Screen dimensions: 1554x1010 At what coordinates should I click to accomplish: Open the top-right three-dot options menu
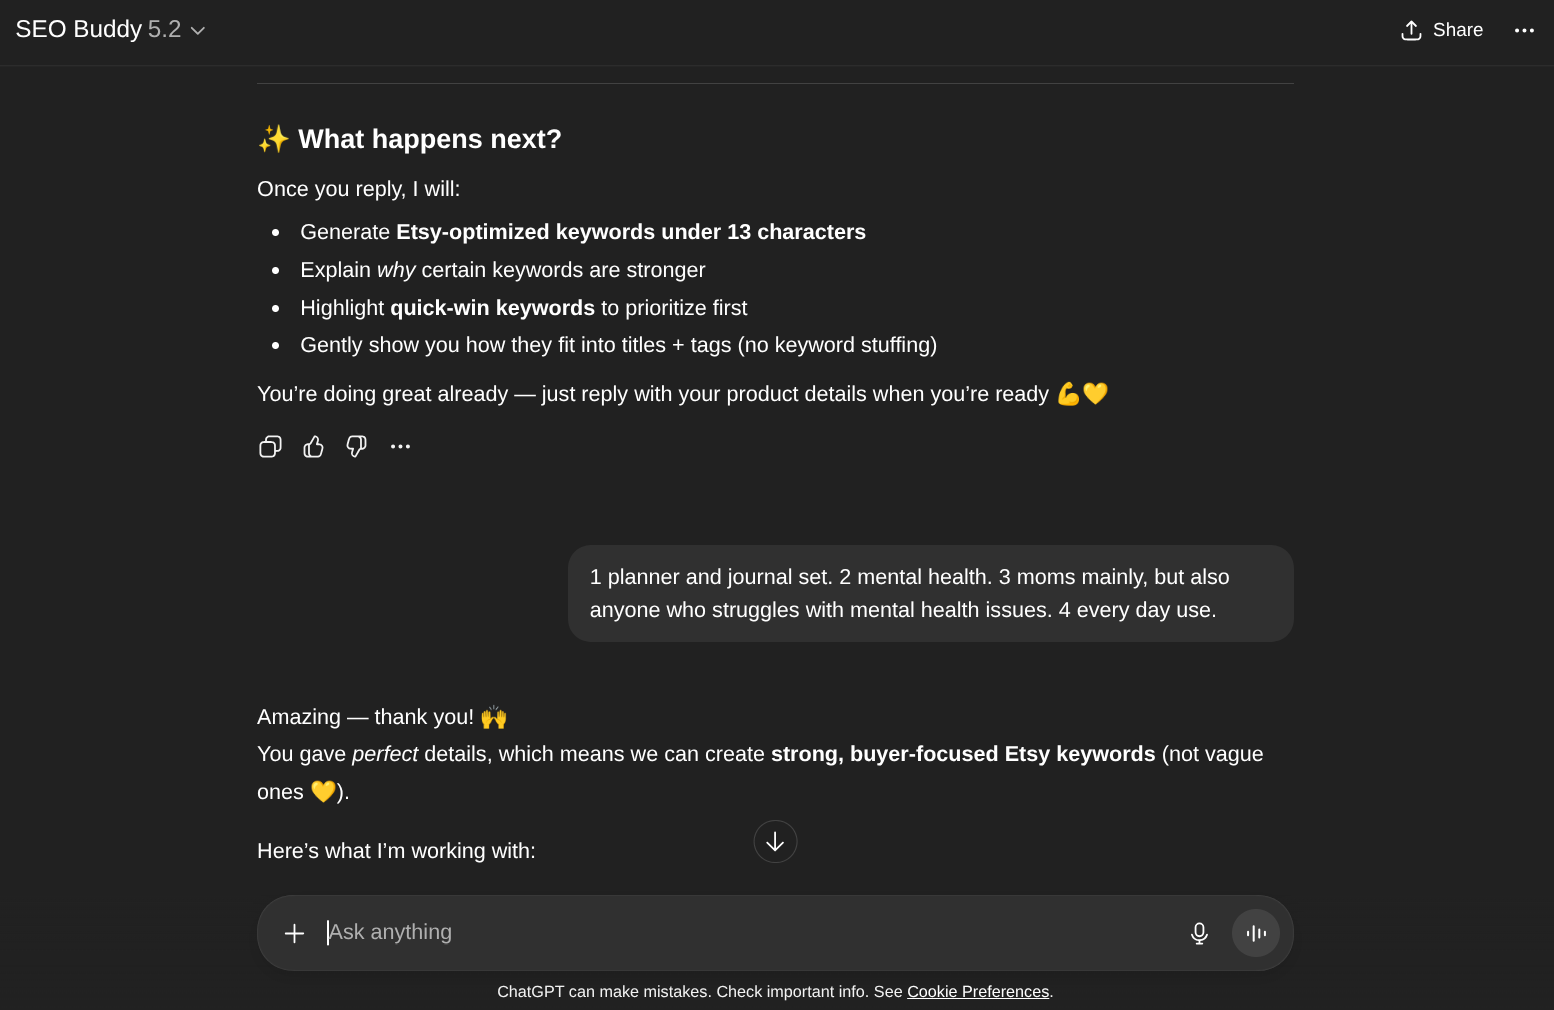(1524, 30)
